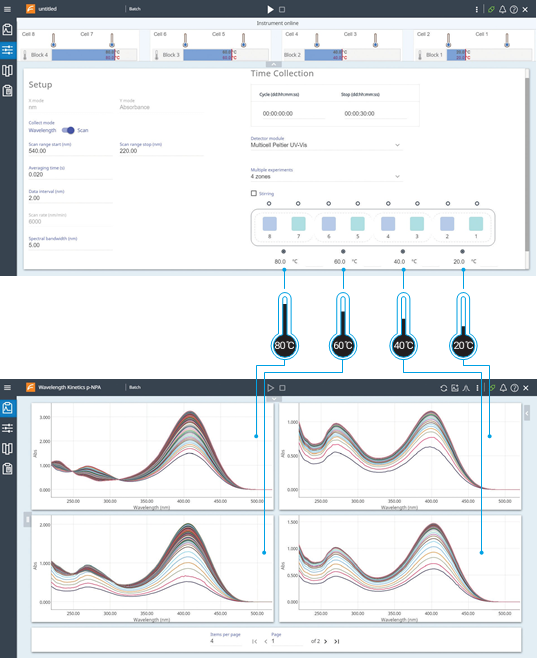Open notifications bell in Wavelength Kinetics window

tap(503, 388)
